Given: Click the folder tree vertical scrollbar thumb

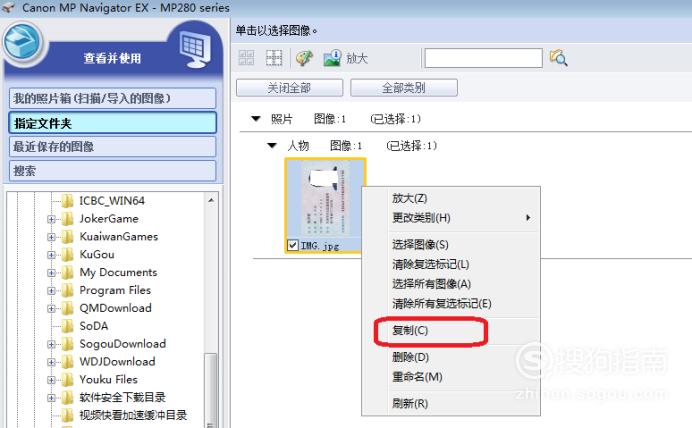Looking at the screenshot, I should (x=211, y=388).
